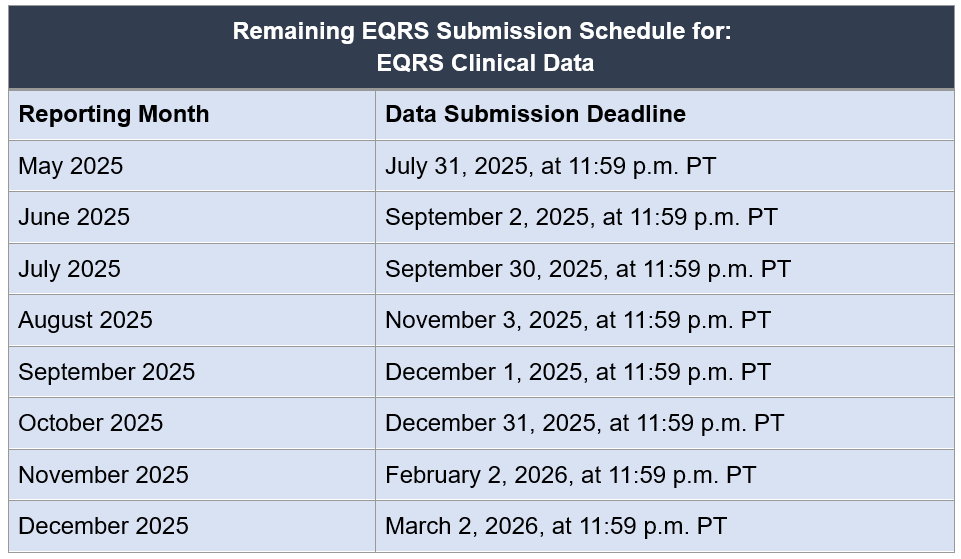Select the February 2, 2026 deadline cell
The width and height of the screenshot is (961, 559).
[x=665, y=475]
